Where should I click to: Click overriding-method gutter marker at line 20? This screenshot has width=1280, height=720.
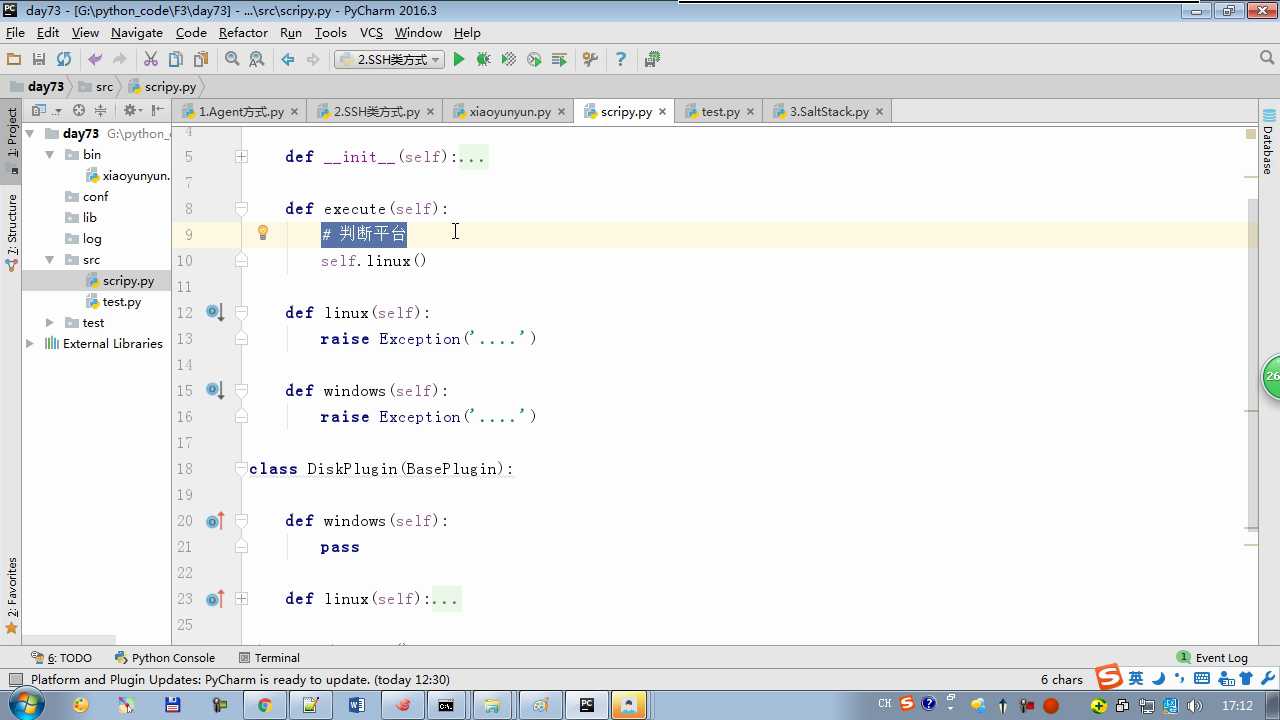point(215,520)
